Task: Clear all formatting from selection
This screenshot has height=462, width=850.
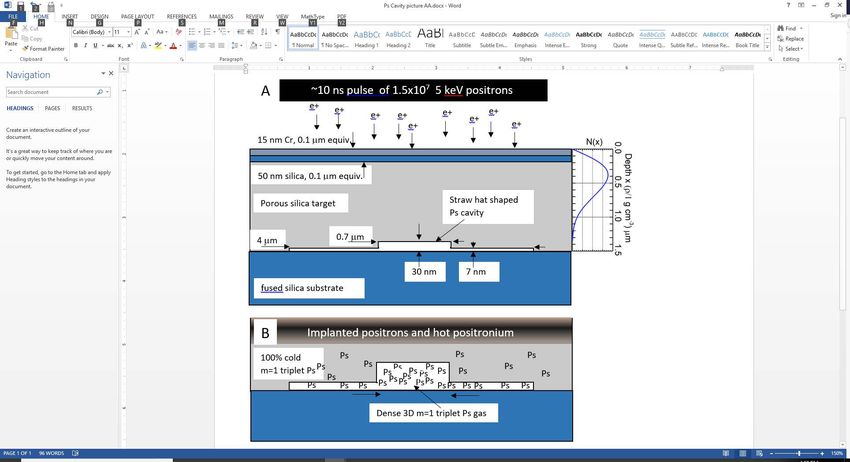Action: point(178,32)
